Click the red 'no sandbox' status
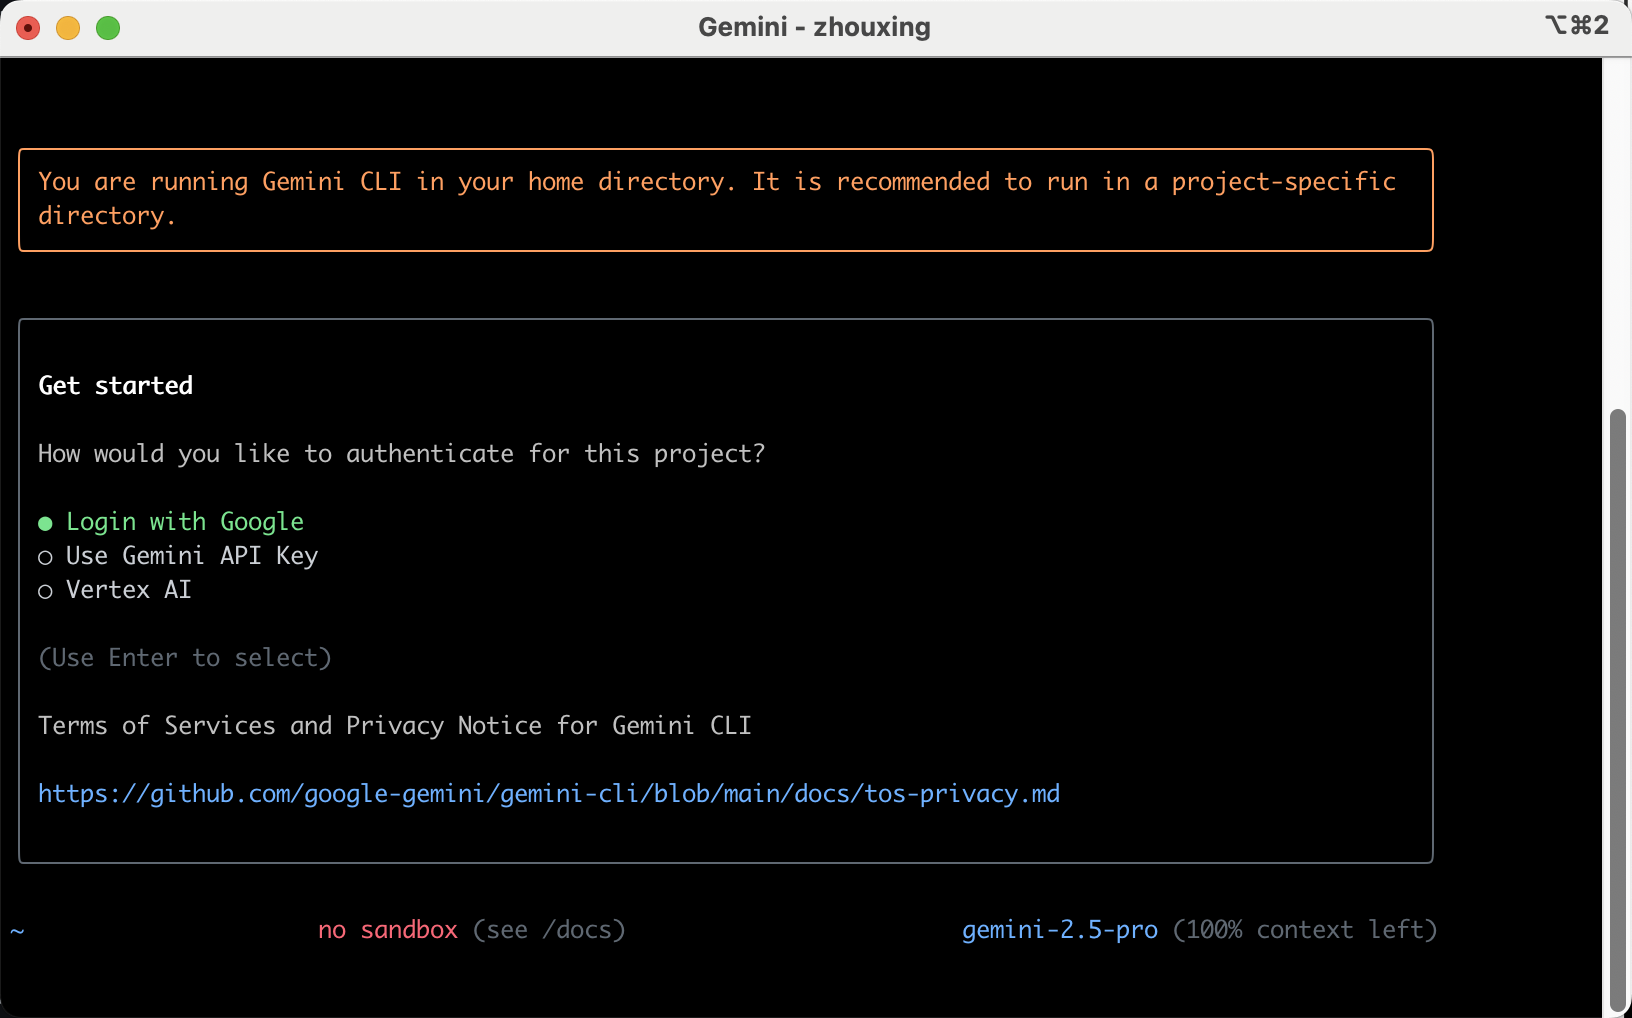 pos(387,930)
